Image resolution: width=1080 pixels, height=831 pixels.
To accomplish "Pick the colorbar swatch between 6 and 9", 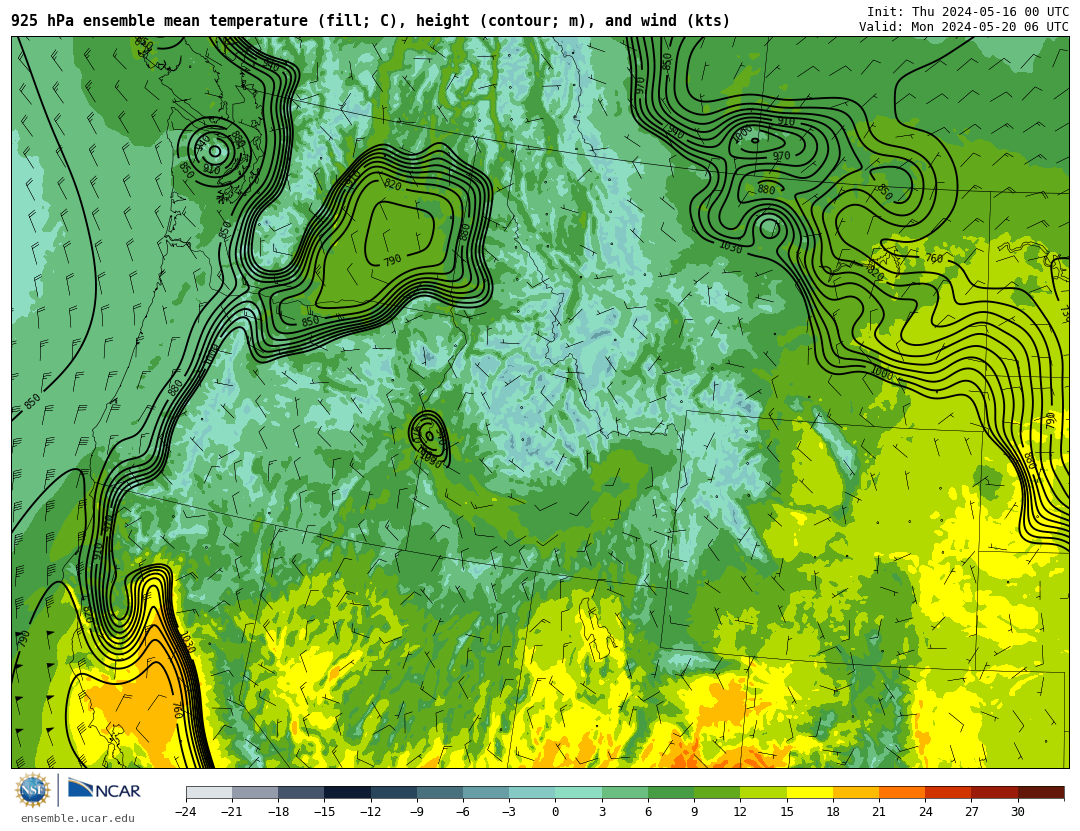I will pos(671,792).
